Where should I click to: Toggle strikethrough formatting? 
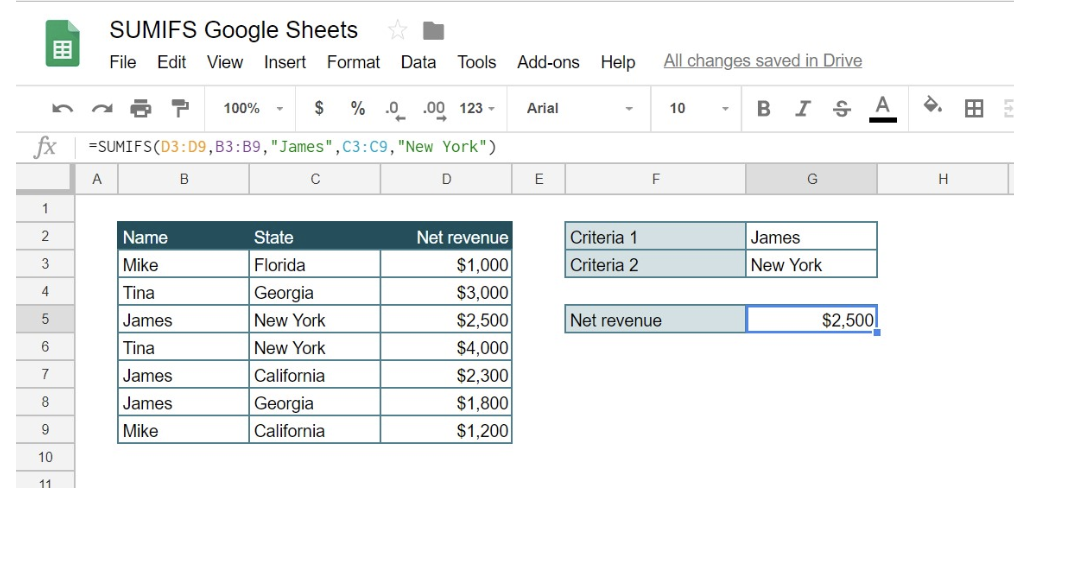pyautogui.click(x=842, y=108)
